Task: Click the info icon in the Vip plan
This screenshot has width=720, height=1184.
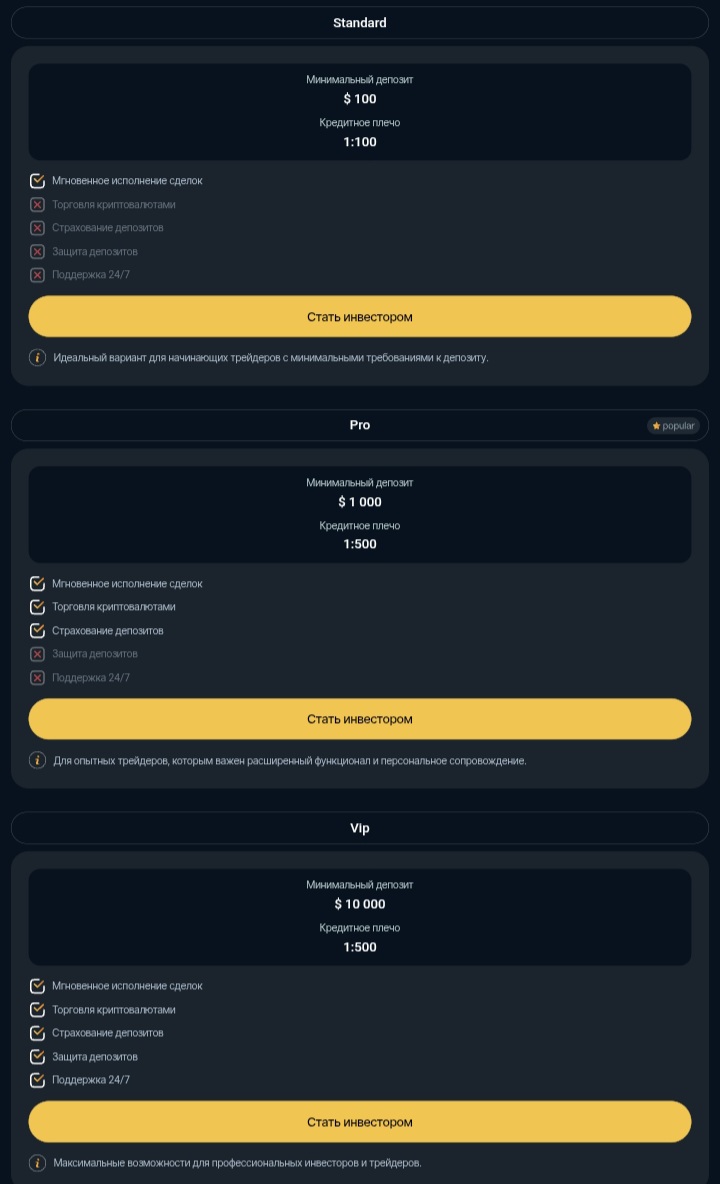Action: click(x=38, y=1163)
